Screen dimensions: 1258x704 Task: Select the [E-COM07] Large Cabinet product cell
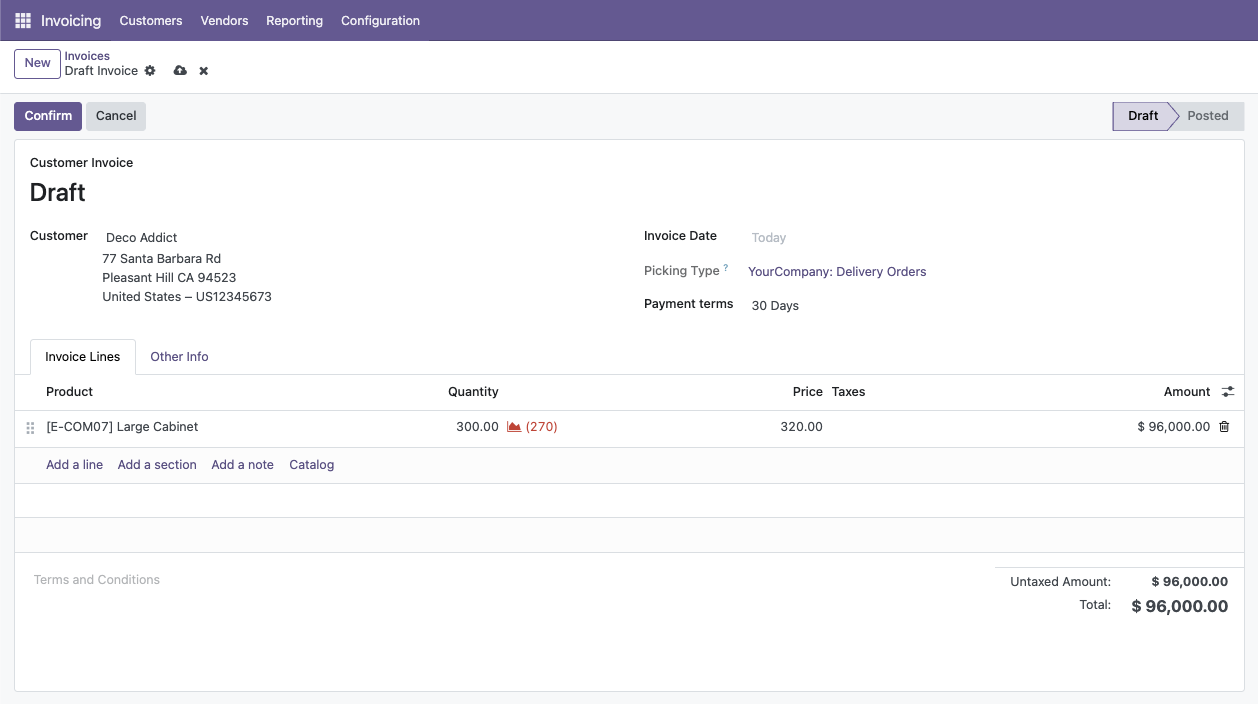point(122,427)
